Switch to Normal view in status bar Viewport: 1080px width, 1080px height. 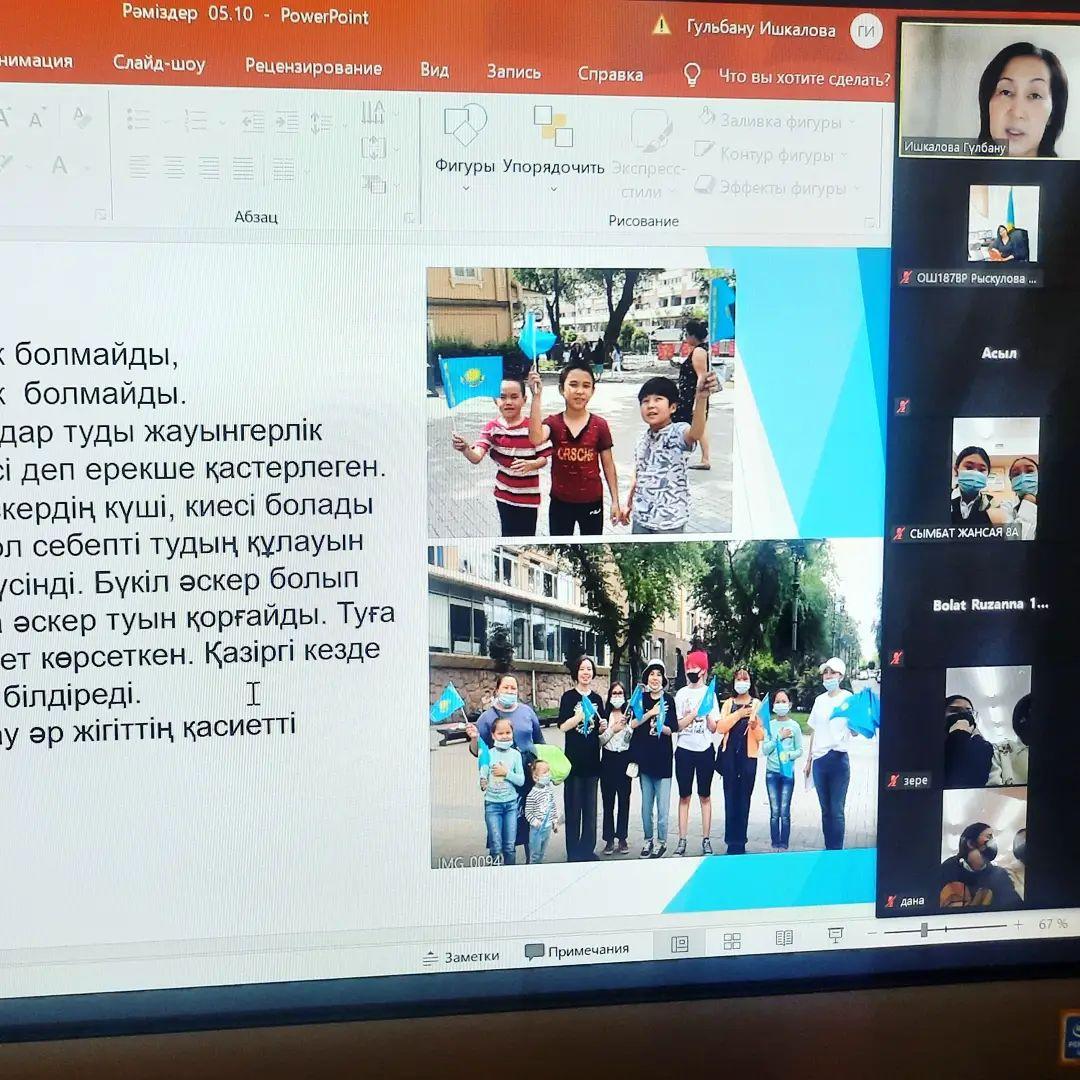click(x=680, y=943)
